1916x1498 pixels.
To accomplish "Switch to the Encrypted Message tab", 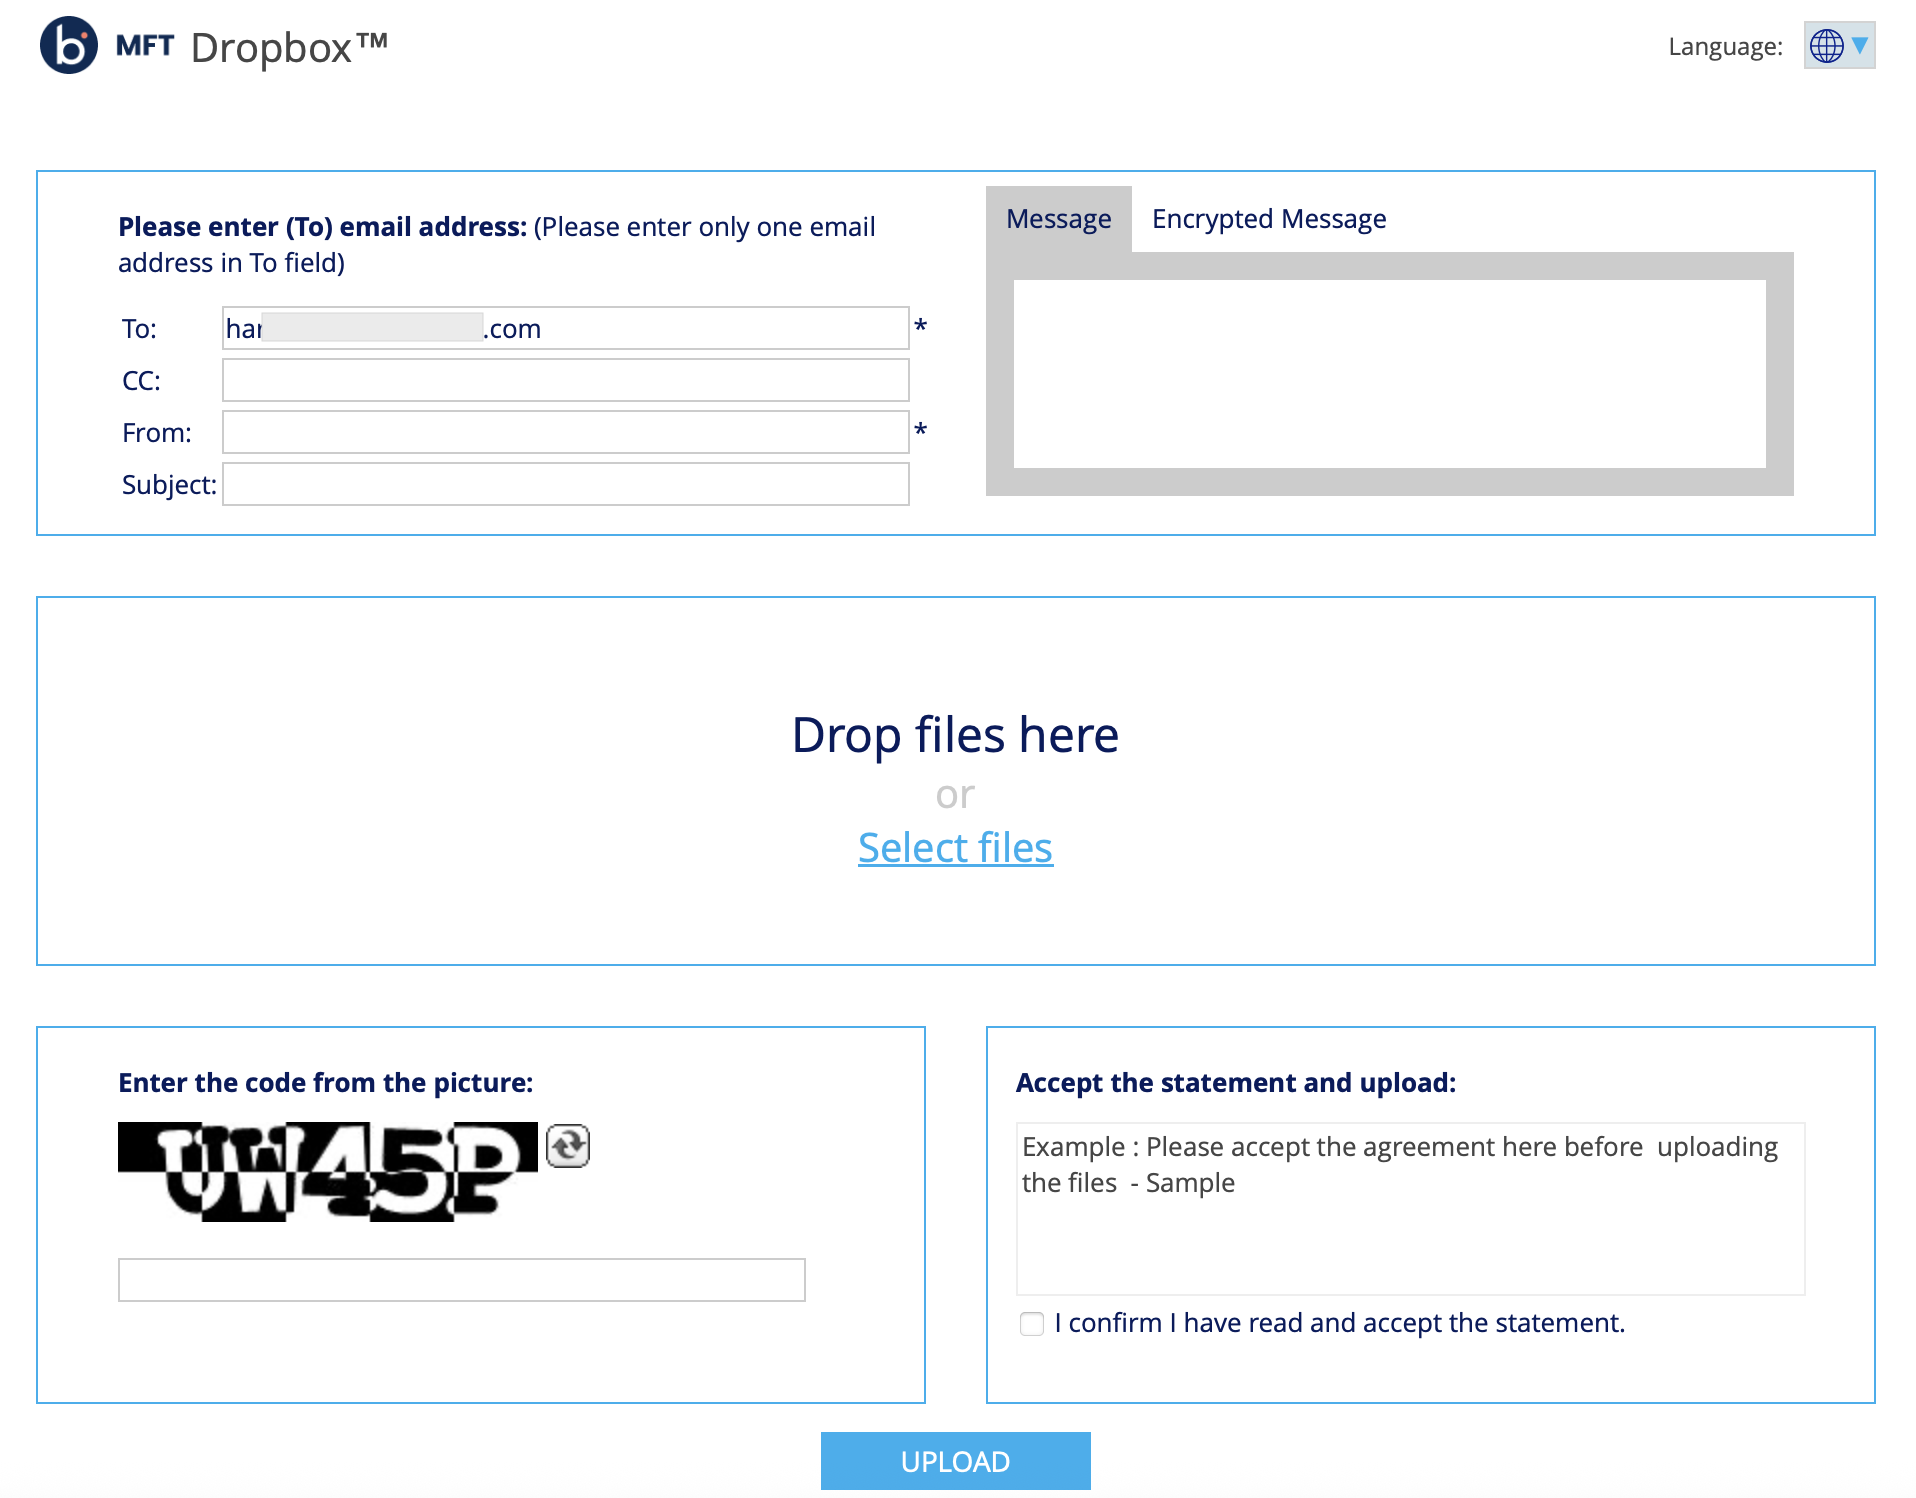I will (1268, 218).
